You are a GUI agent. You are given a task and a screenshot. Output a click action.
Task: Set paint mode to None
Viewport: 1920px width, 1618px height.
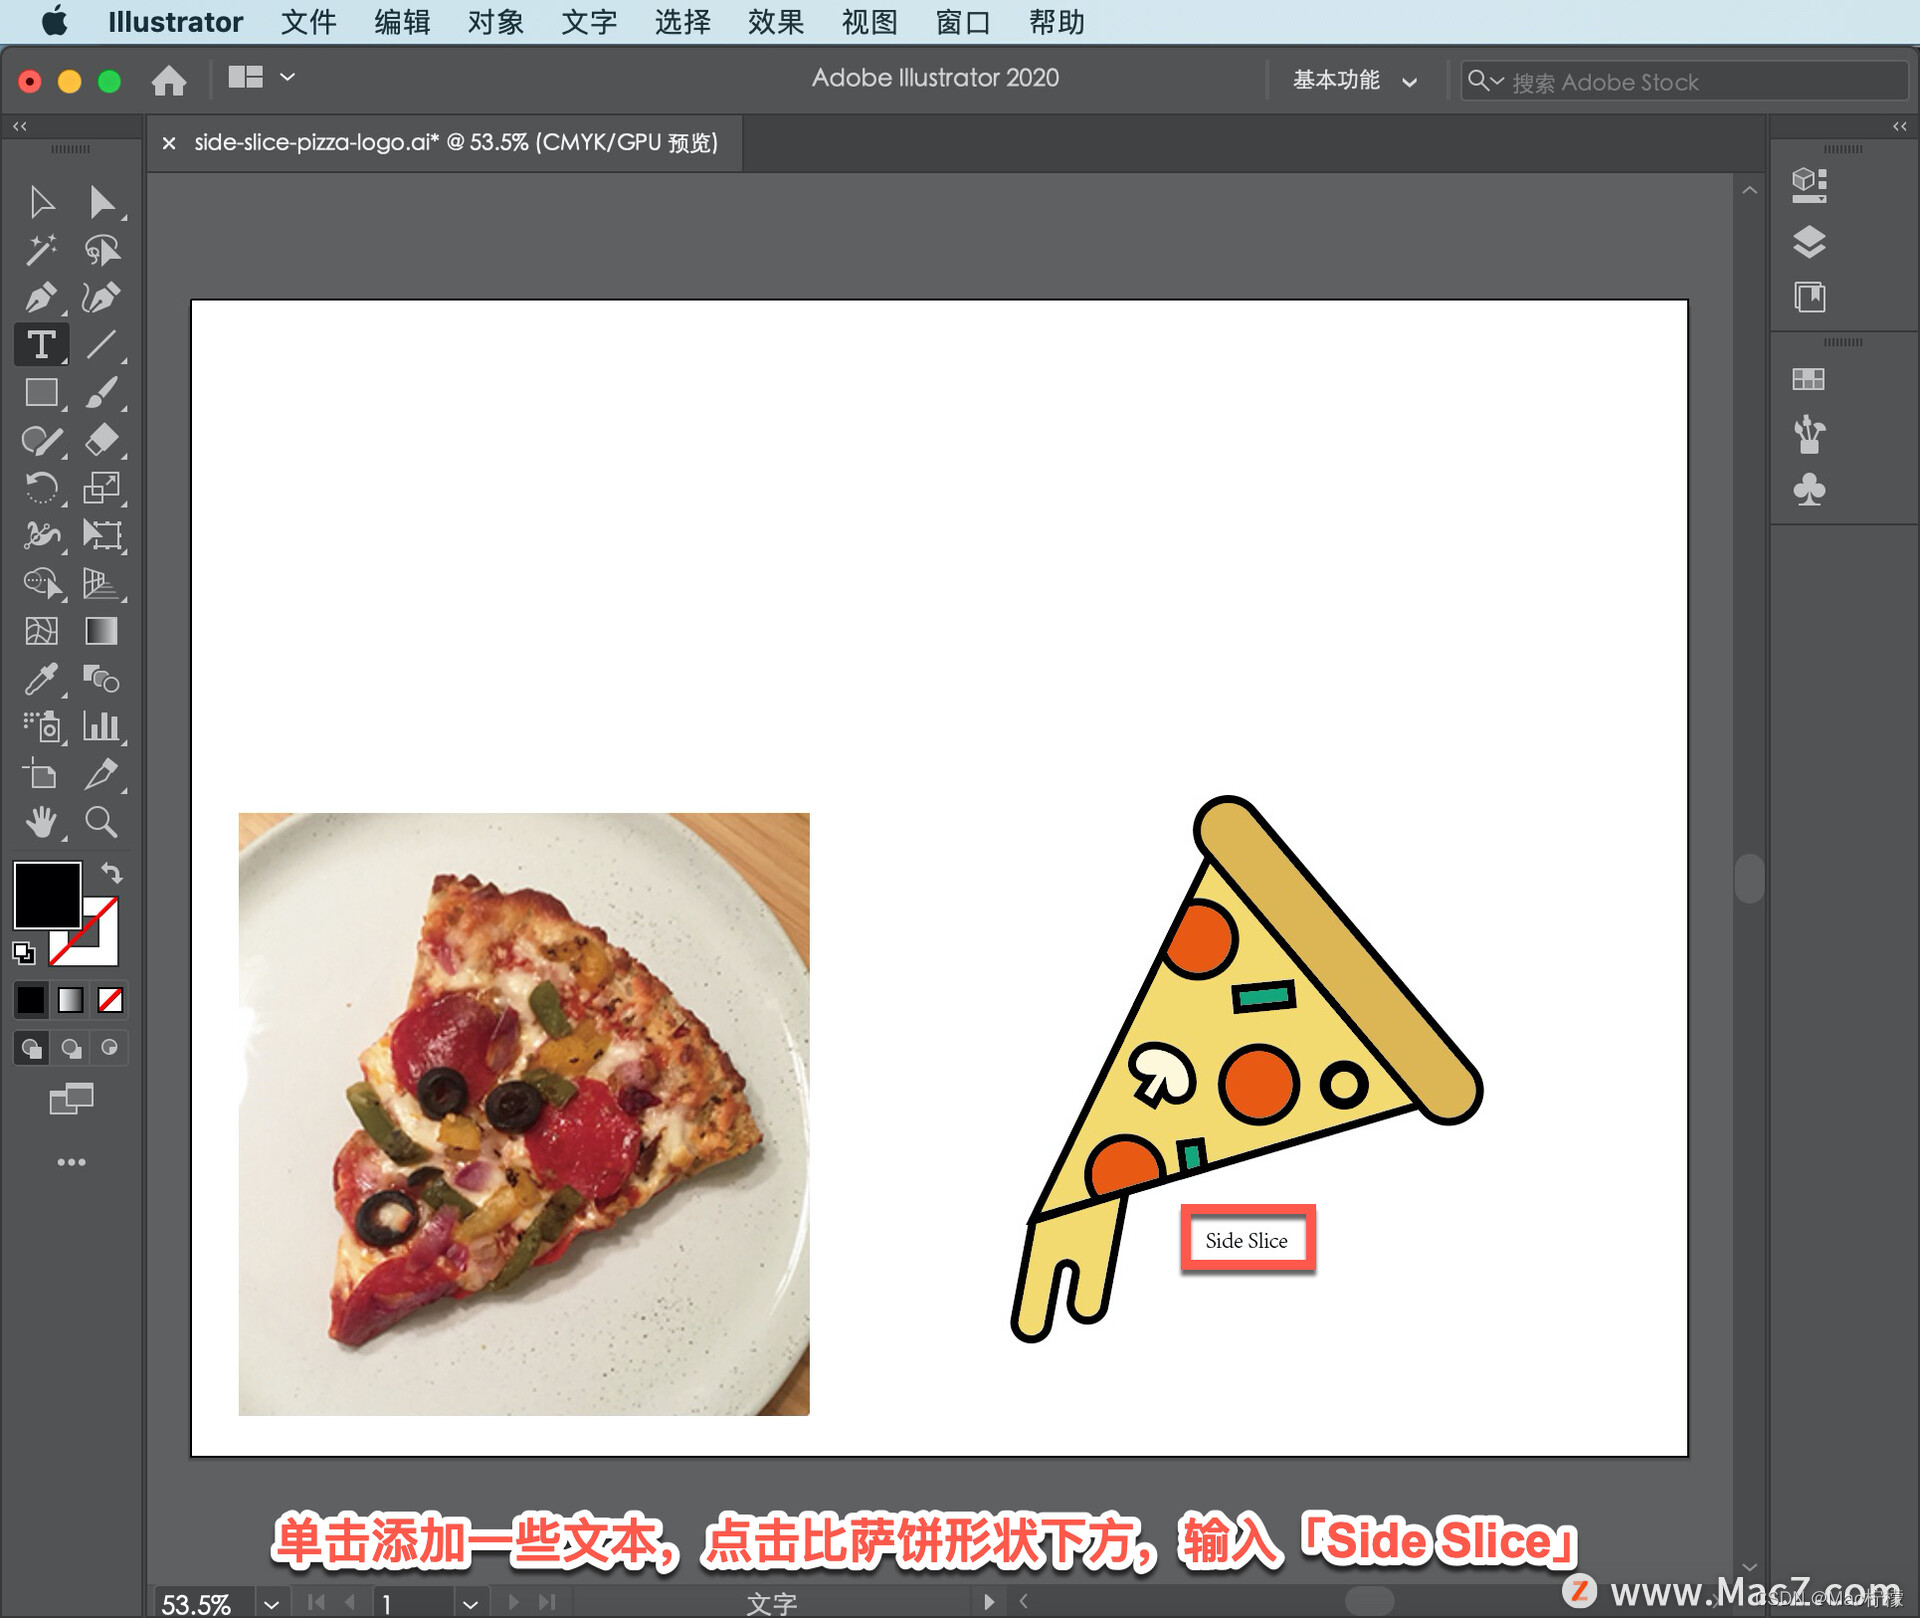110,999
